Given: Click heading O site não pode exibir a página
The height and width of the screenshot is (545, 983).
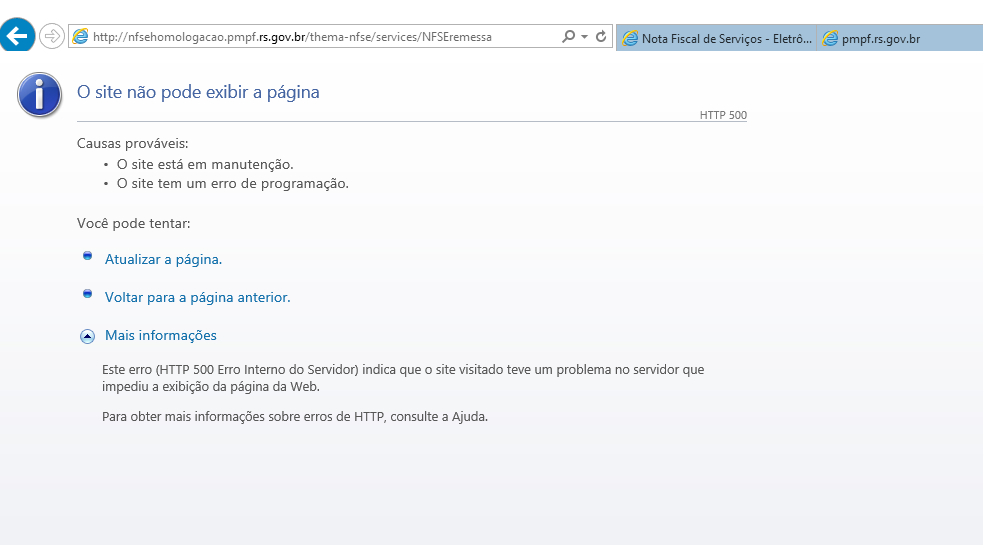Looking at the screenshot, I should [x=198, y=92].
